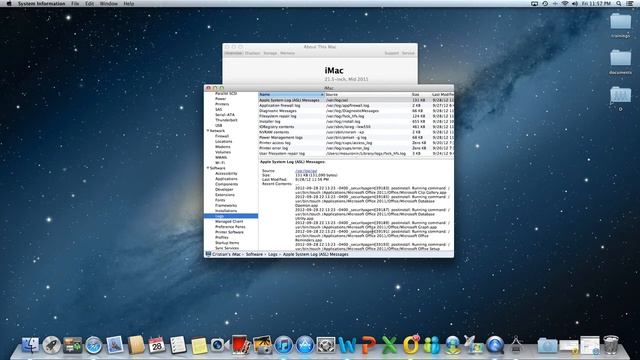Launch Microsoft Excel X icon
This screenshot has height=360, width=640.
[389, 345]
